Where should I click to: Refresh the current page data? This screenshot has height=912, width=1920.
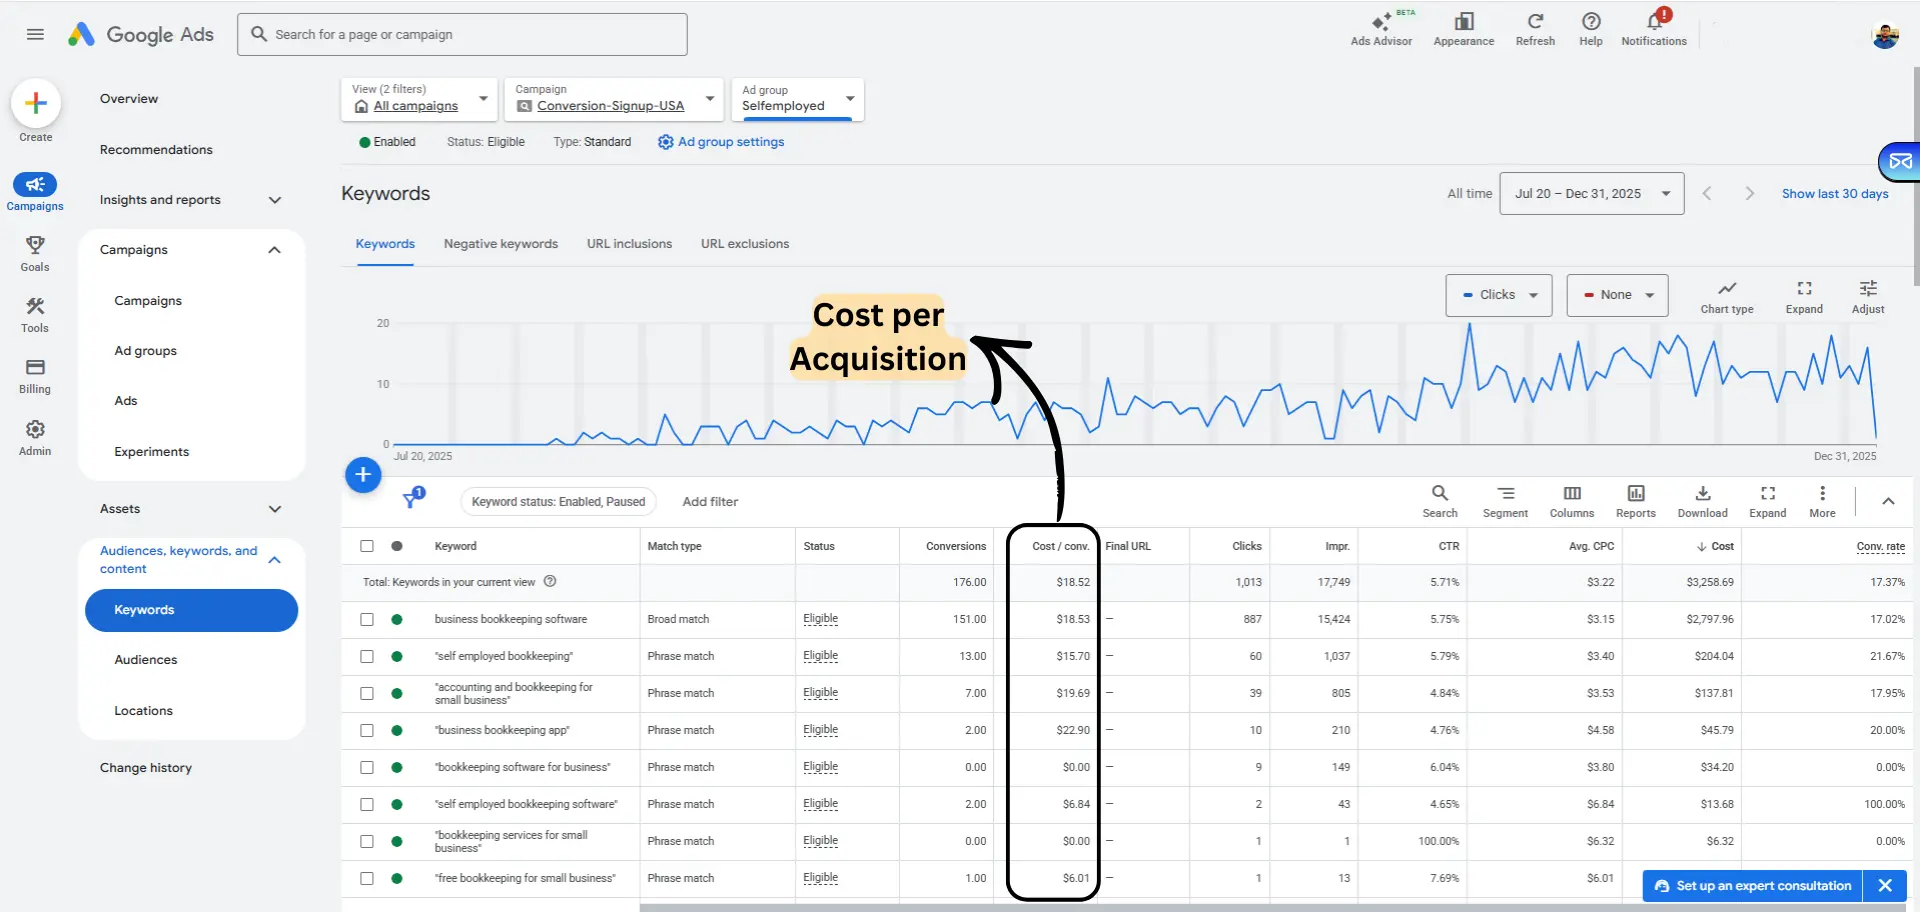(1535, 28)
